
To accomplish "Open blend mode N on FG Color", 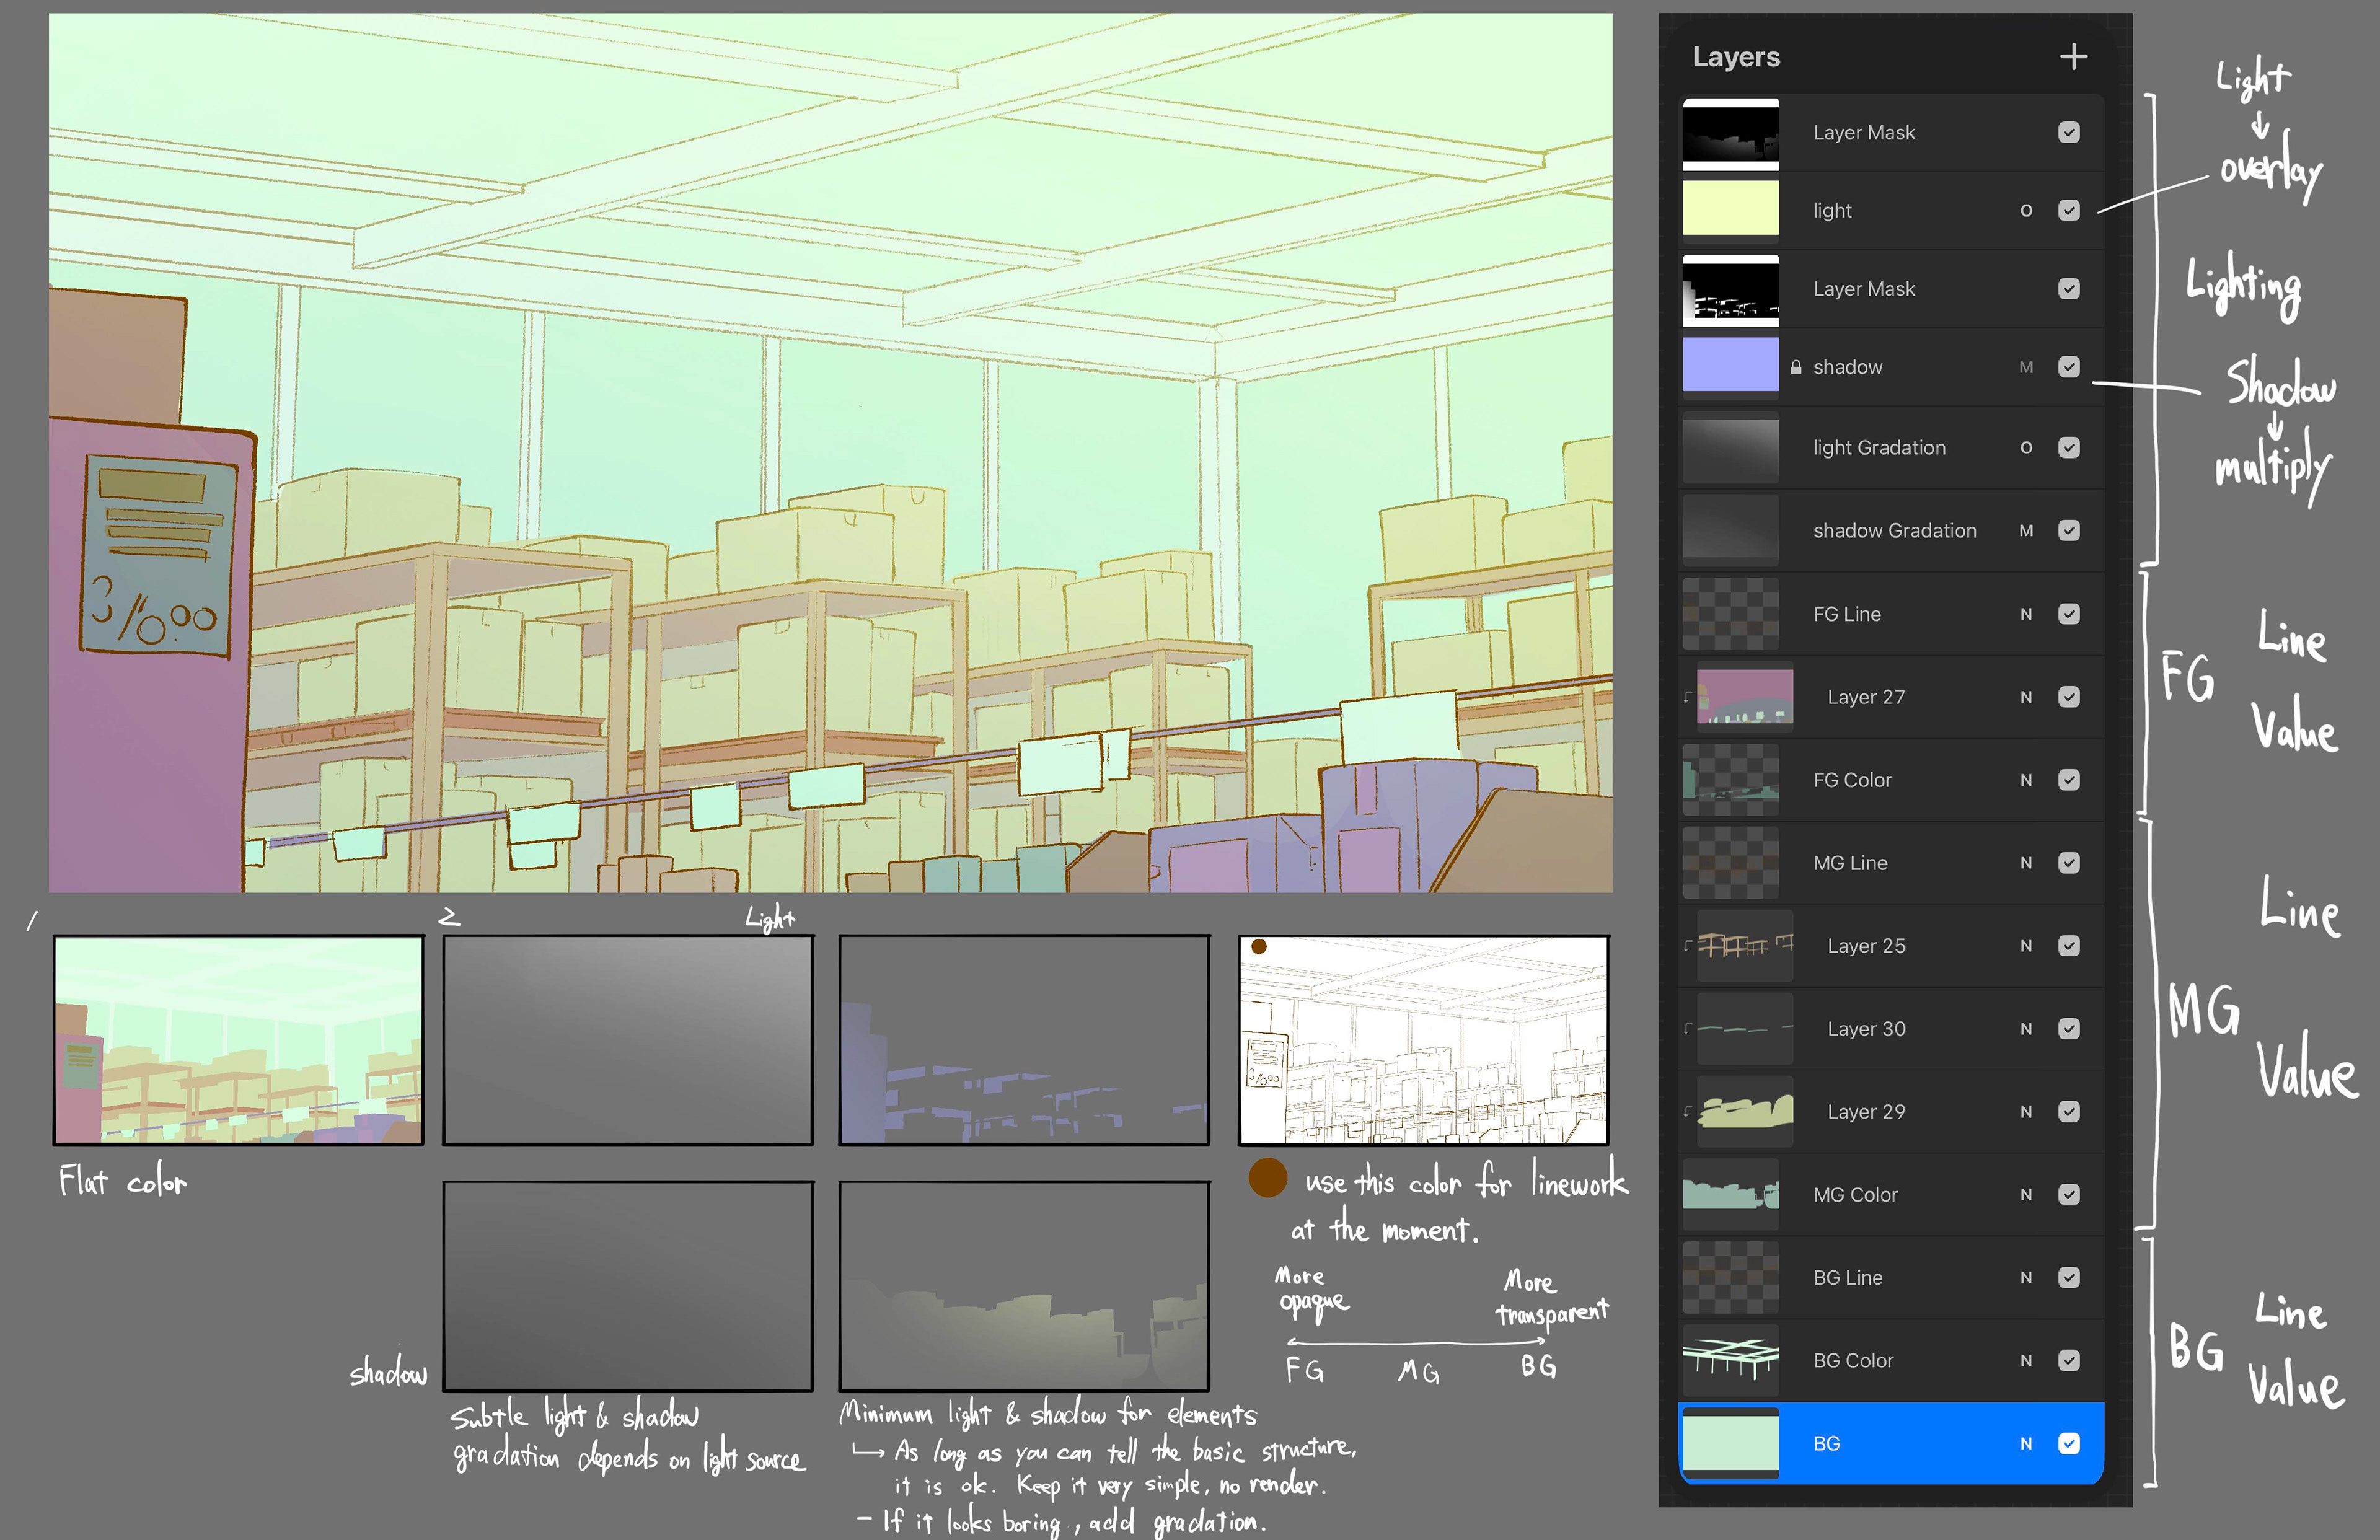I will [2026, 780].
